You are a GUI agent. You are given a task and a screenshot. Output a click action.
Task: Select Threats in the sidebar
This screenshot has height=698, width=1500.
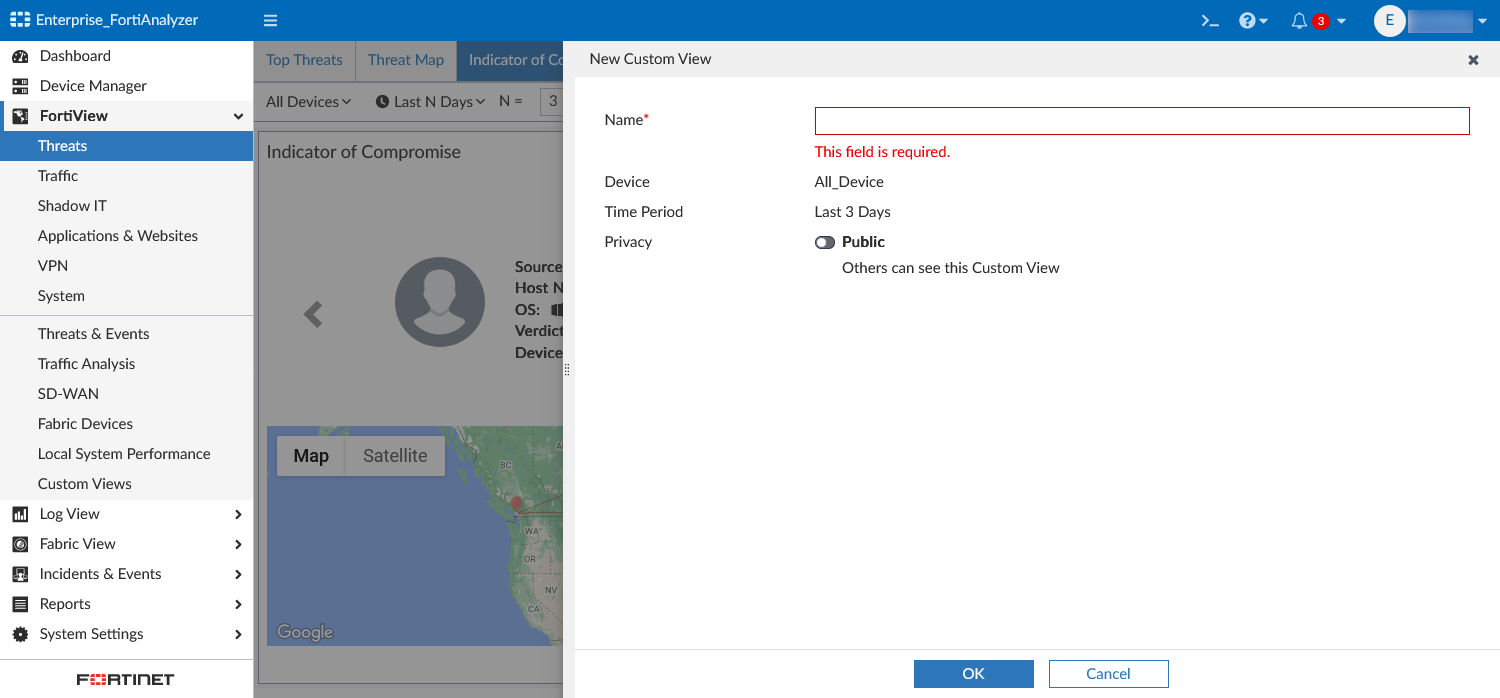click(126, 146)
